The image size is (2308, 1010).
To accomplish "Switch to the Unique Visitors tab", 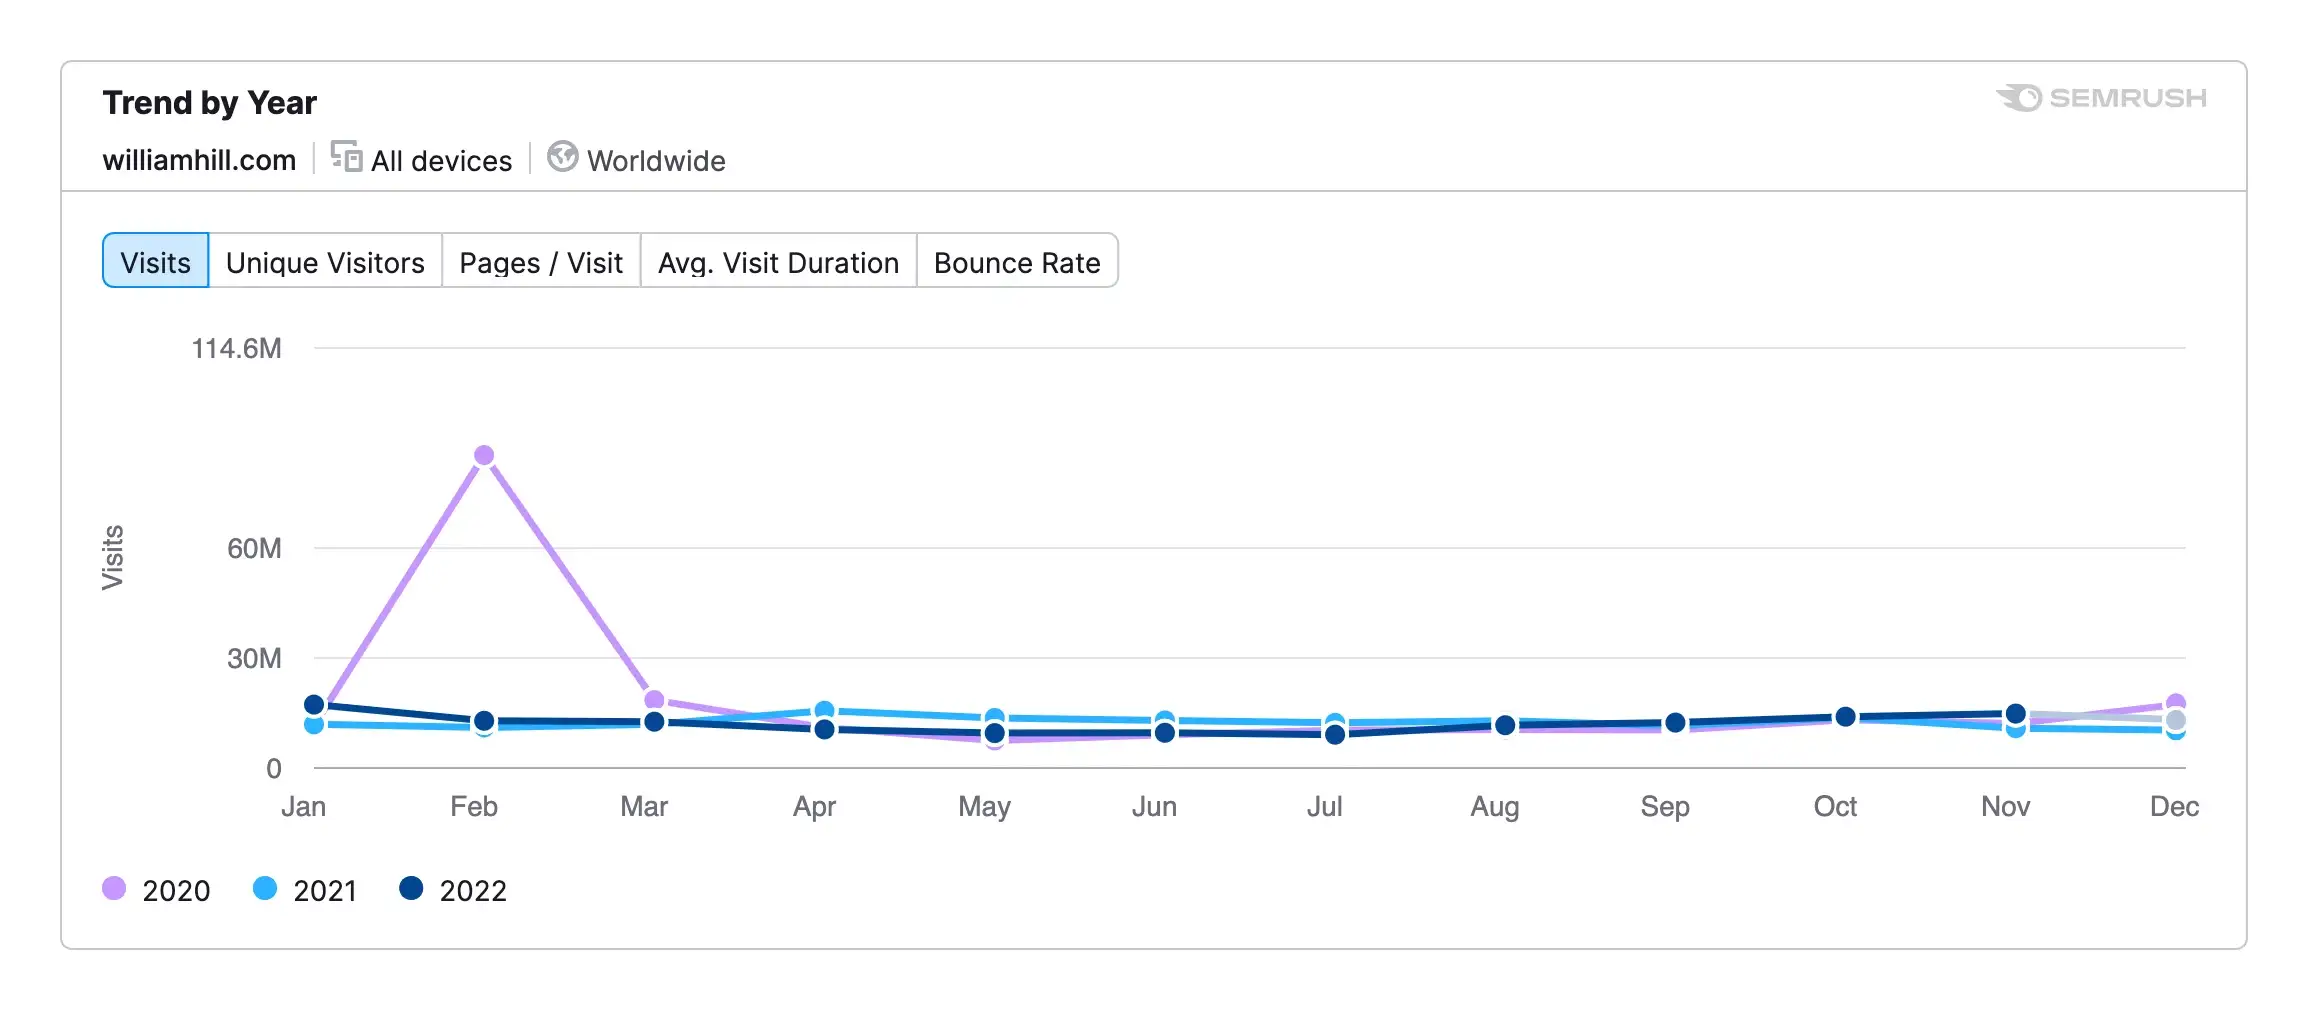I will pos(325,262).
